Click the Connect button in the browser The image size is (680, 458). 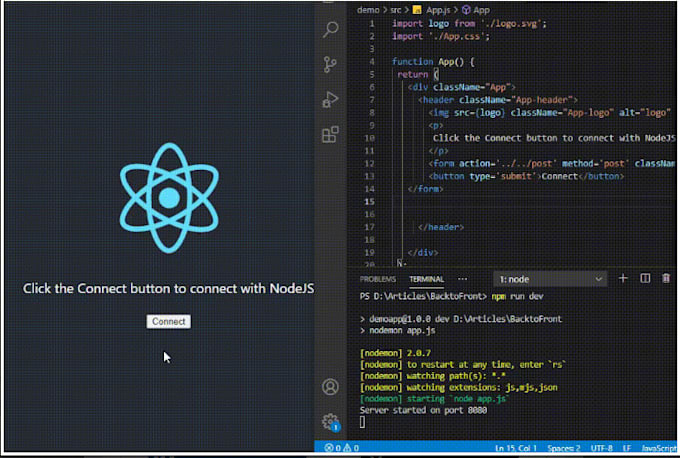(168, 321)
